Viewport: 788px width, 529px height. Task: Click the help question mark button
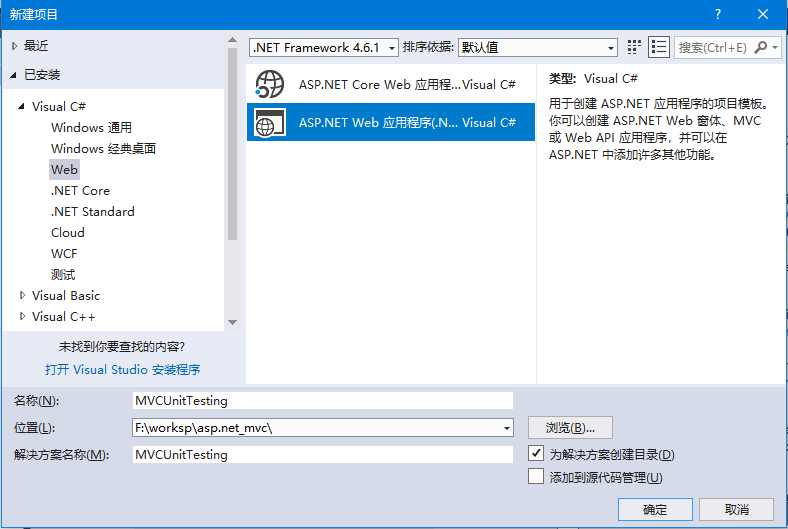(x=717, y=14)
